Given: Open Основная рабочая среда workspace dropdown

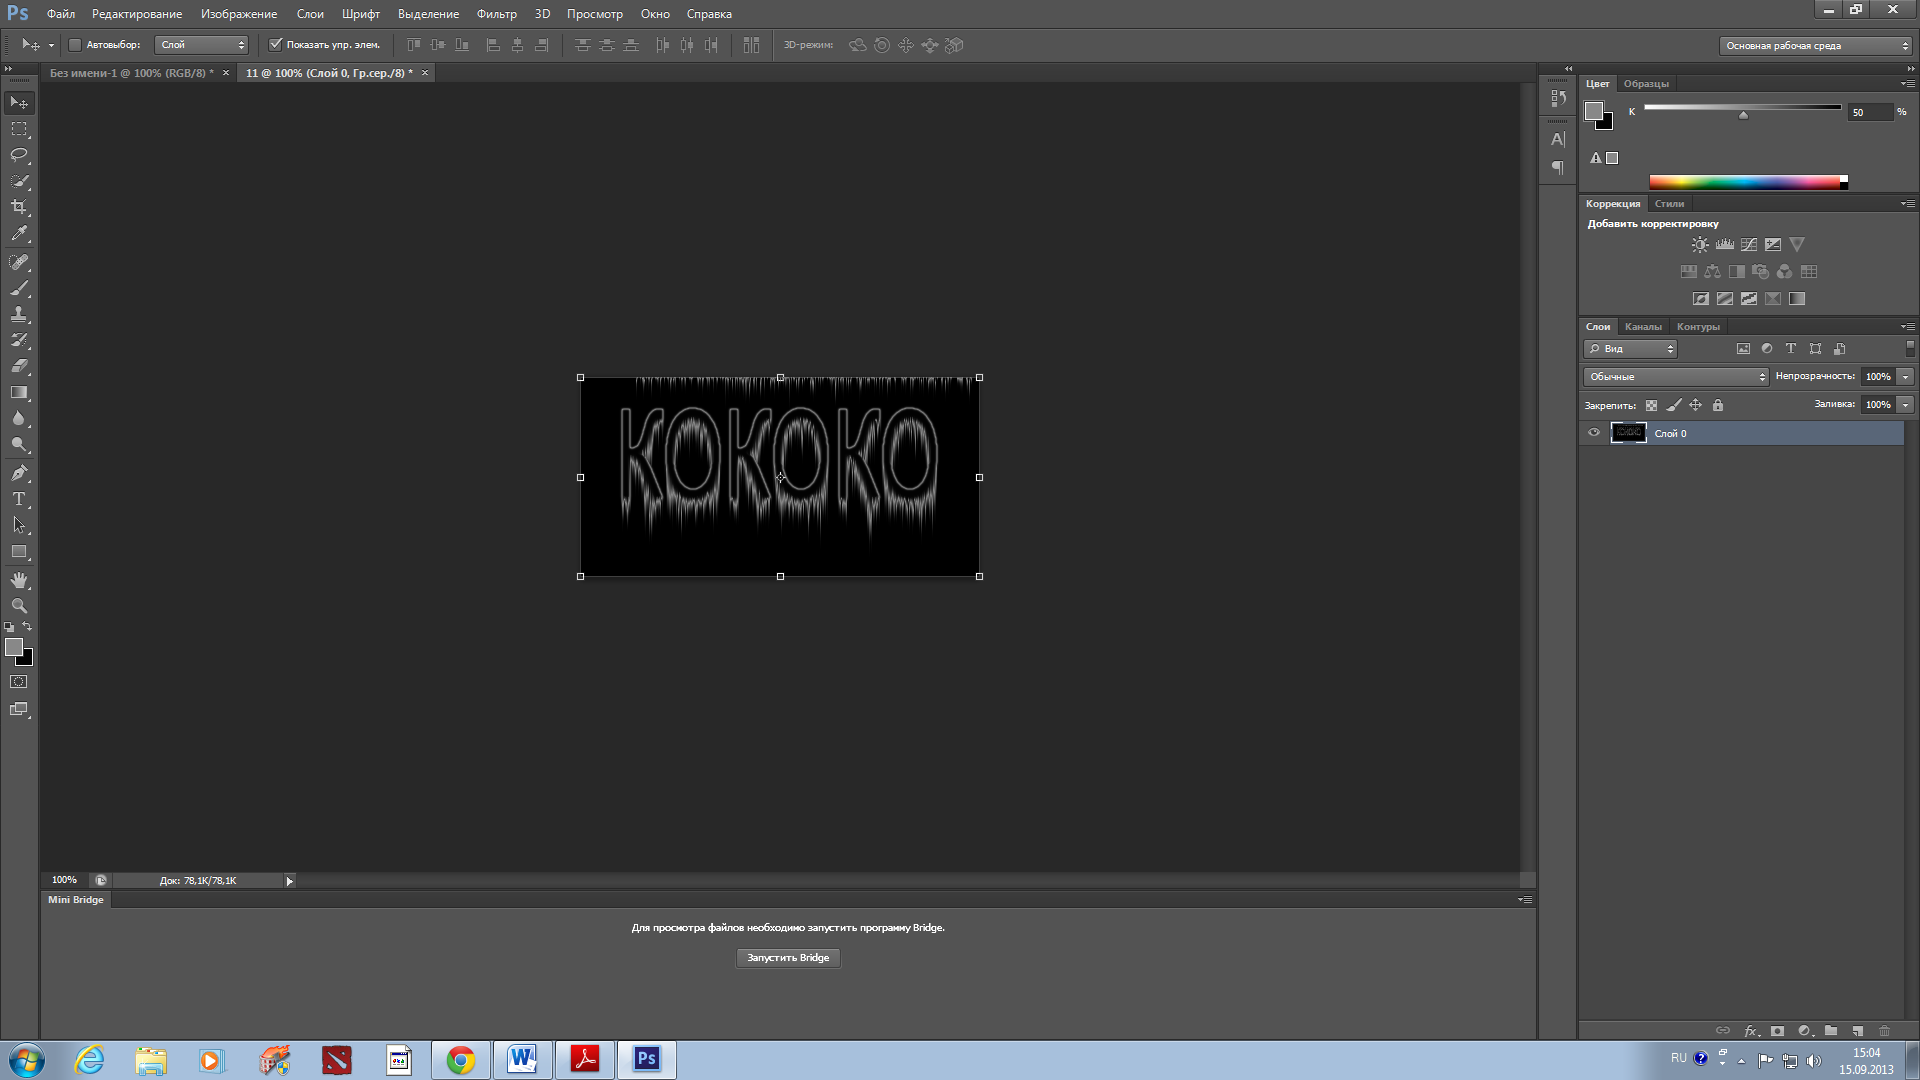Looking at the screenshot, I should [1815, 46].
